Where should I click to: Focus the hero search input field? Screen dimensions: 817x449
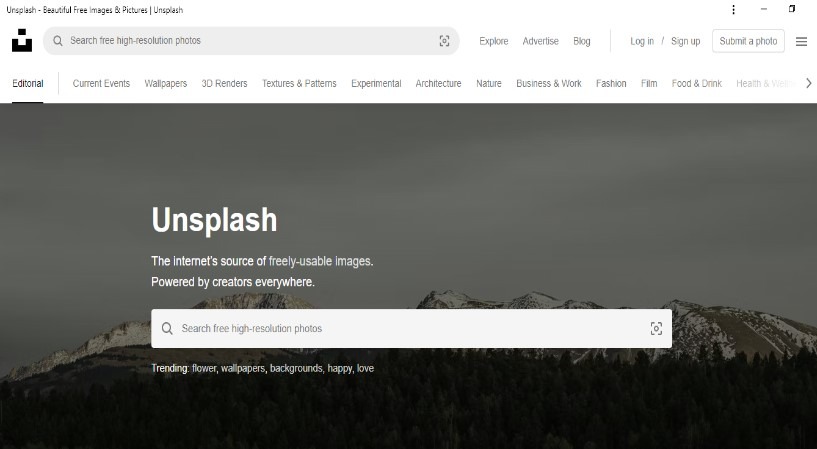[x=400, y=328]
